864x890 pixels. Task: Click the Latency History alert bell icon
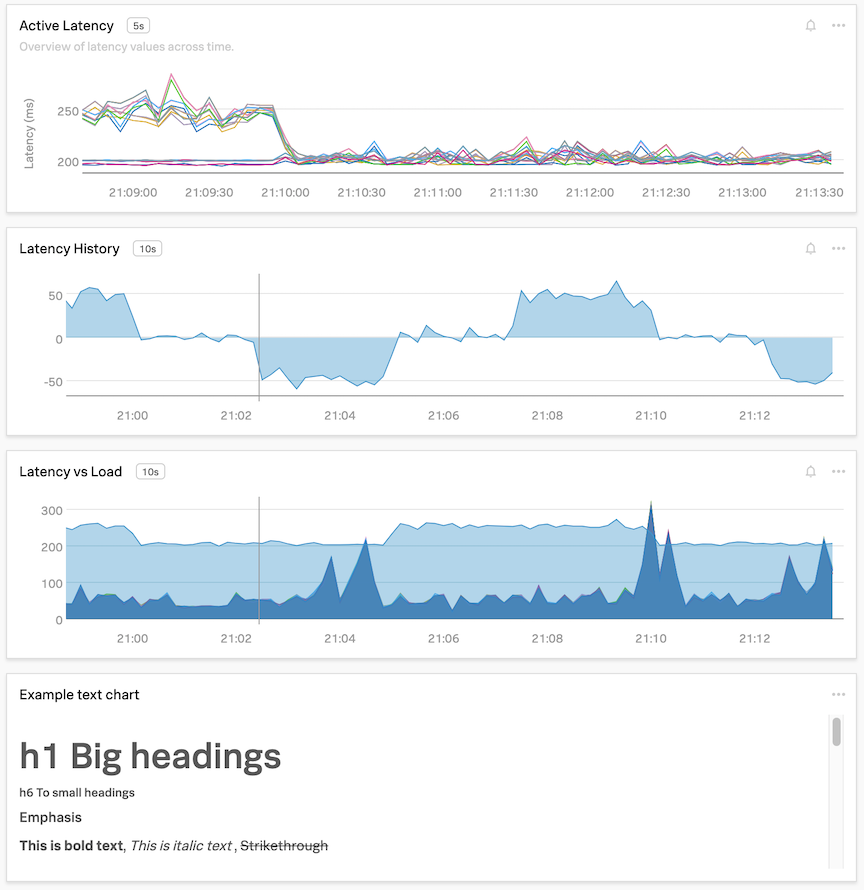(811, 249)
